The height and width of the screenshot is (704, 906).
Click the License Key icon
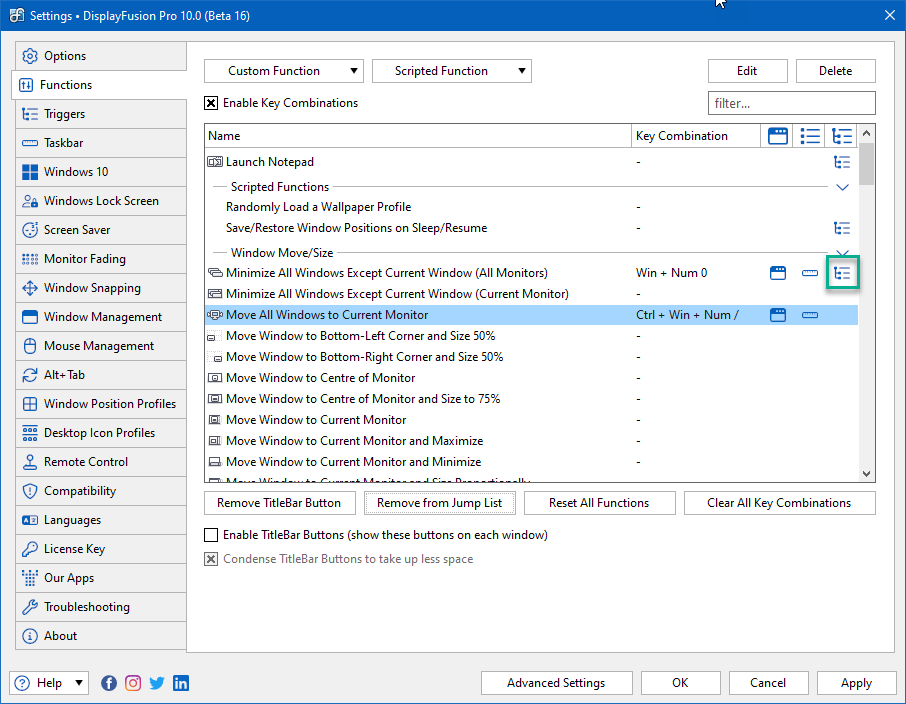click(29, 549)
